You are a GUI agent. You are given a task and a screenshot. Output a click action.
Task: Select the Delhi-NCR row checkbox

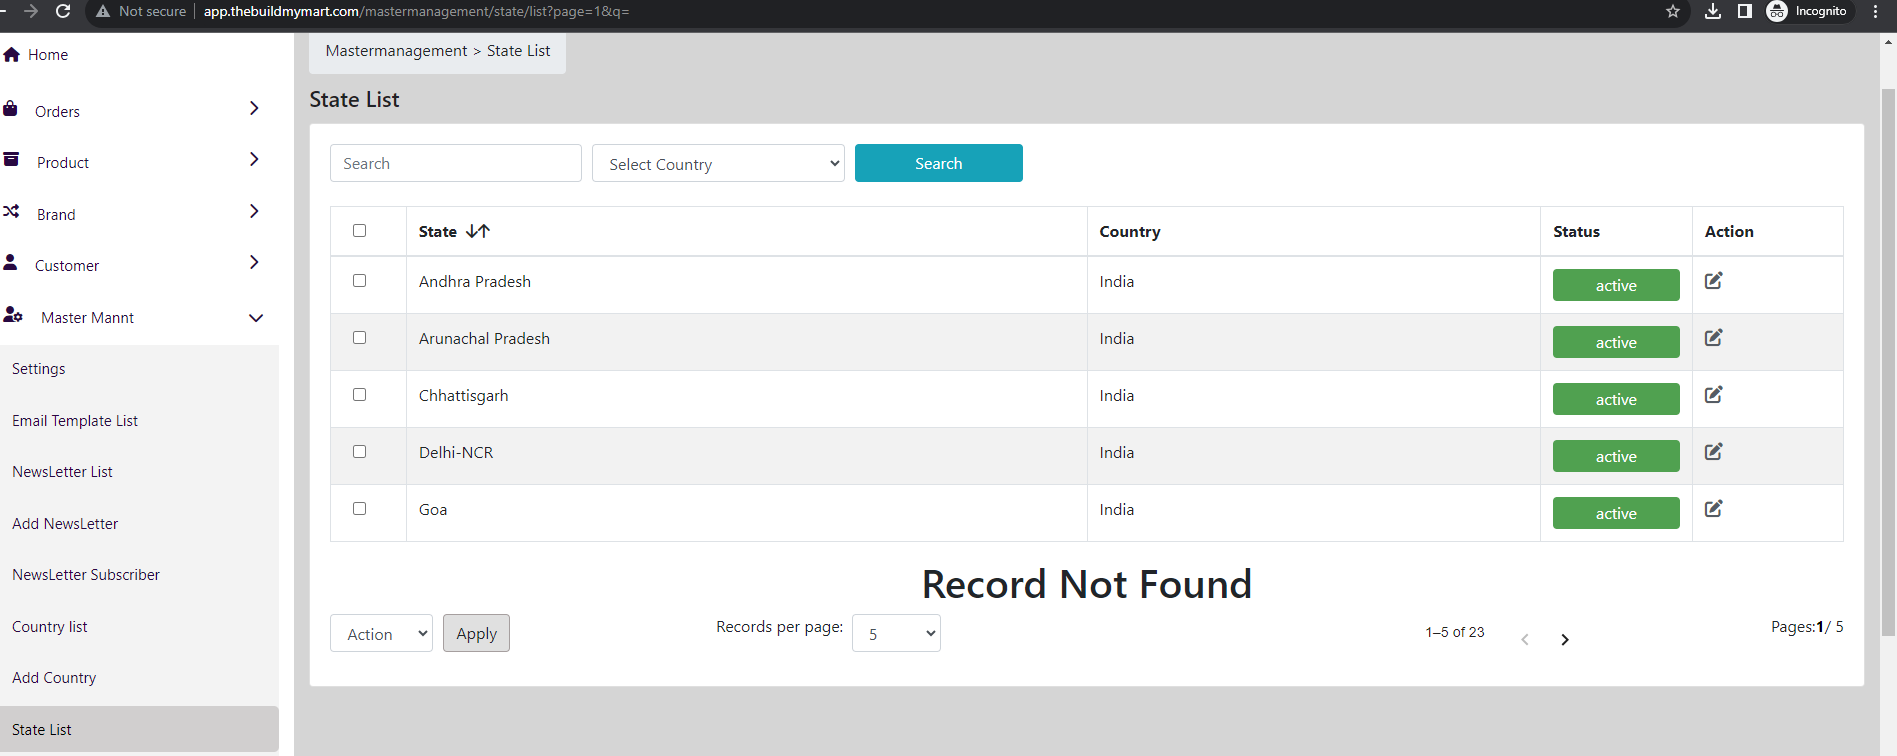click(360, 452)
